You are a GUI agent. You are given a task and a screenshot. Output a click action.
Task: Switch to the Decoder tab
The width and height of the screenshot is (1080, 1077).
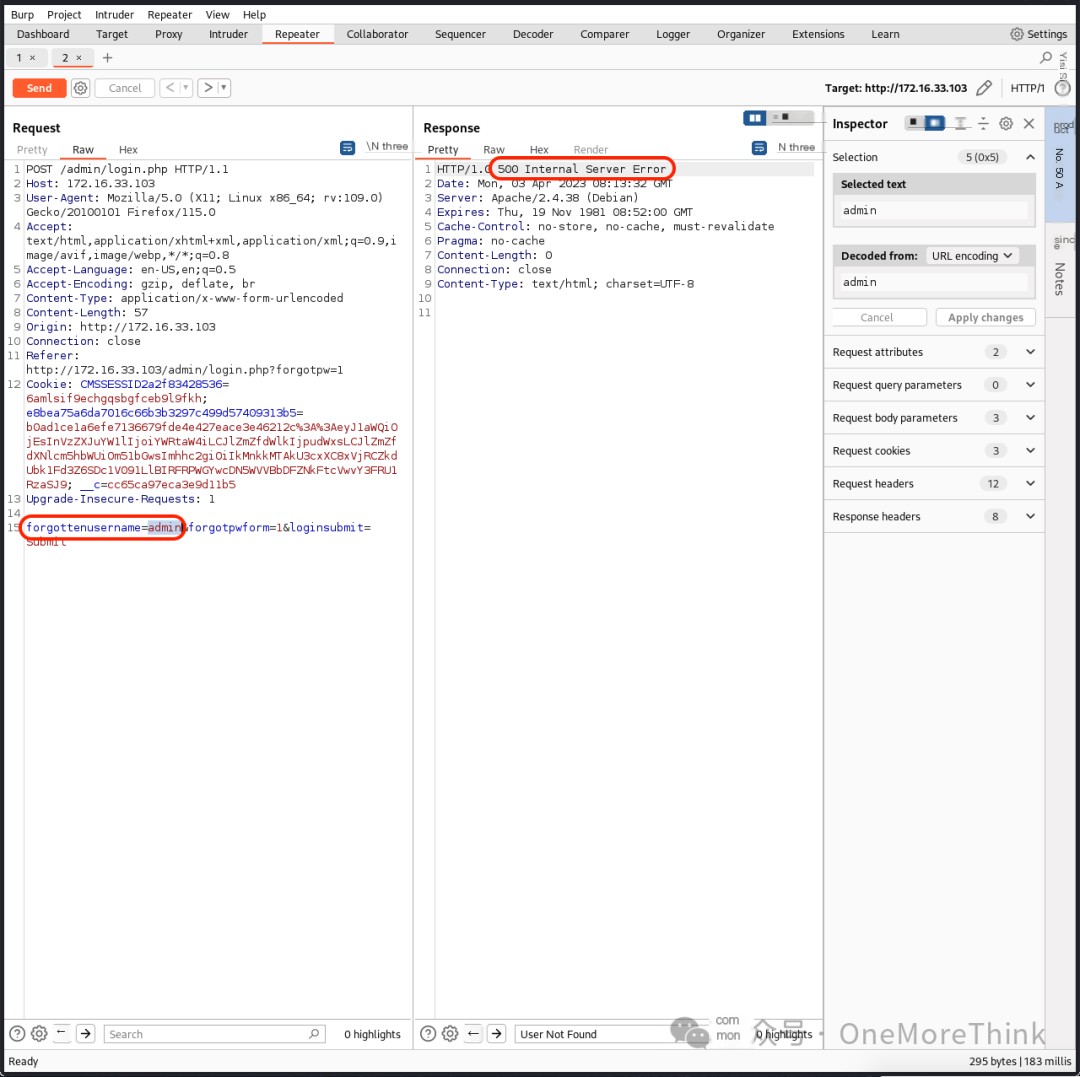pos(533,34)
